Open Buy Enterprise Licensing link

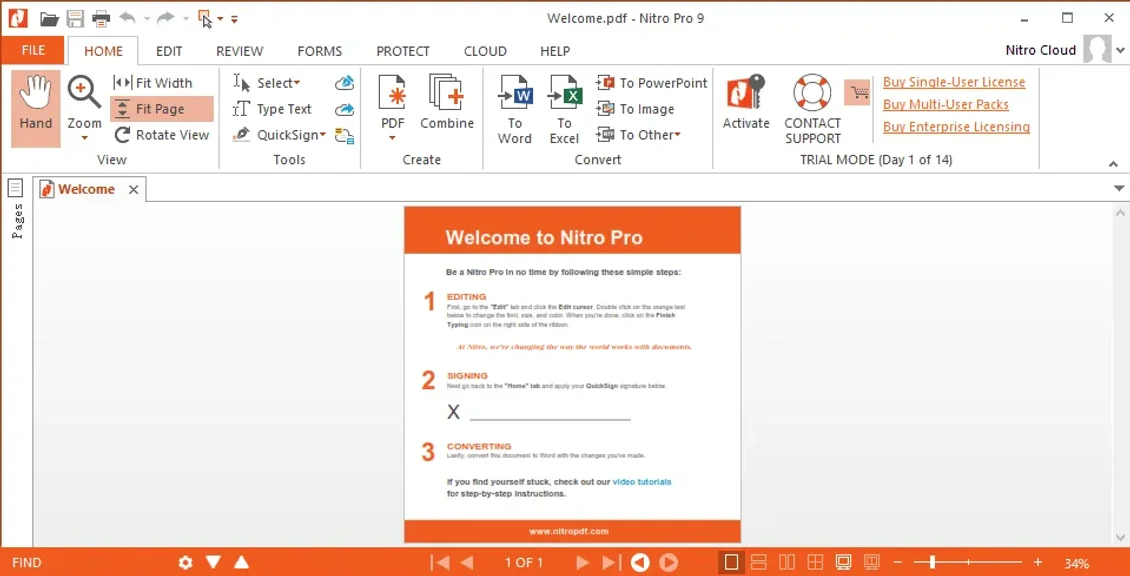click(956, 127)
